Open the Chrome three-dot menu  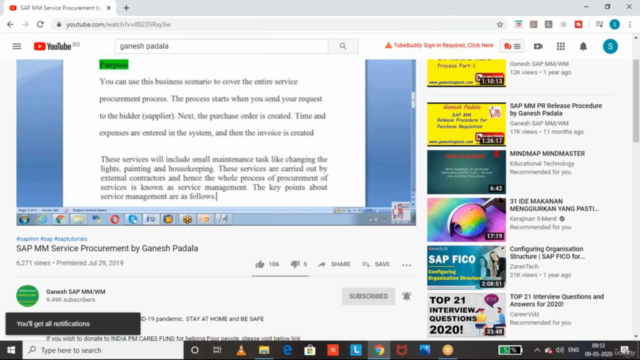tap(630, 24)
